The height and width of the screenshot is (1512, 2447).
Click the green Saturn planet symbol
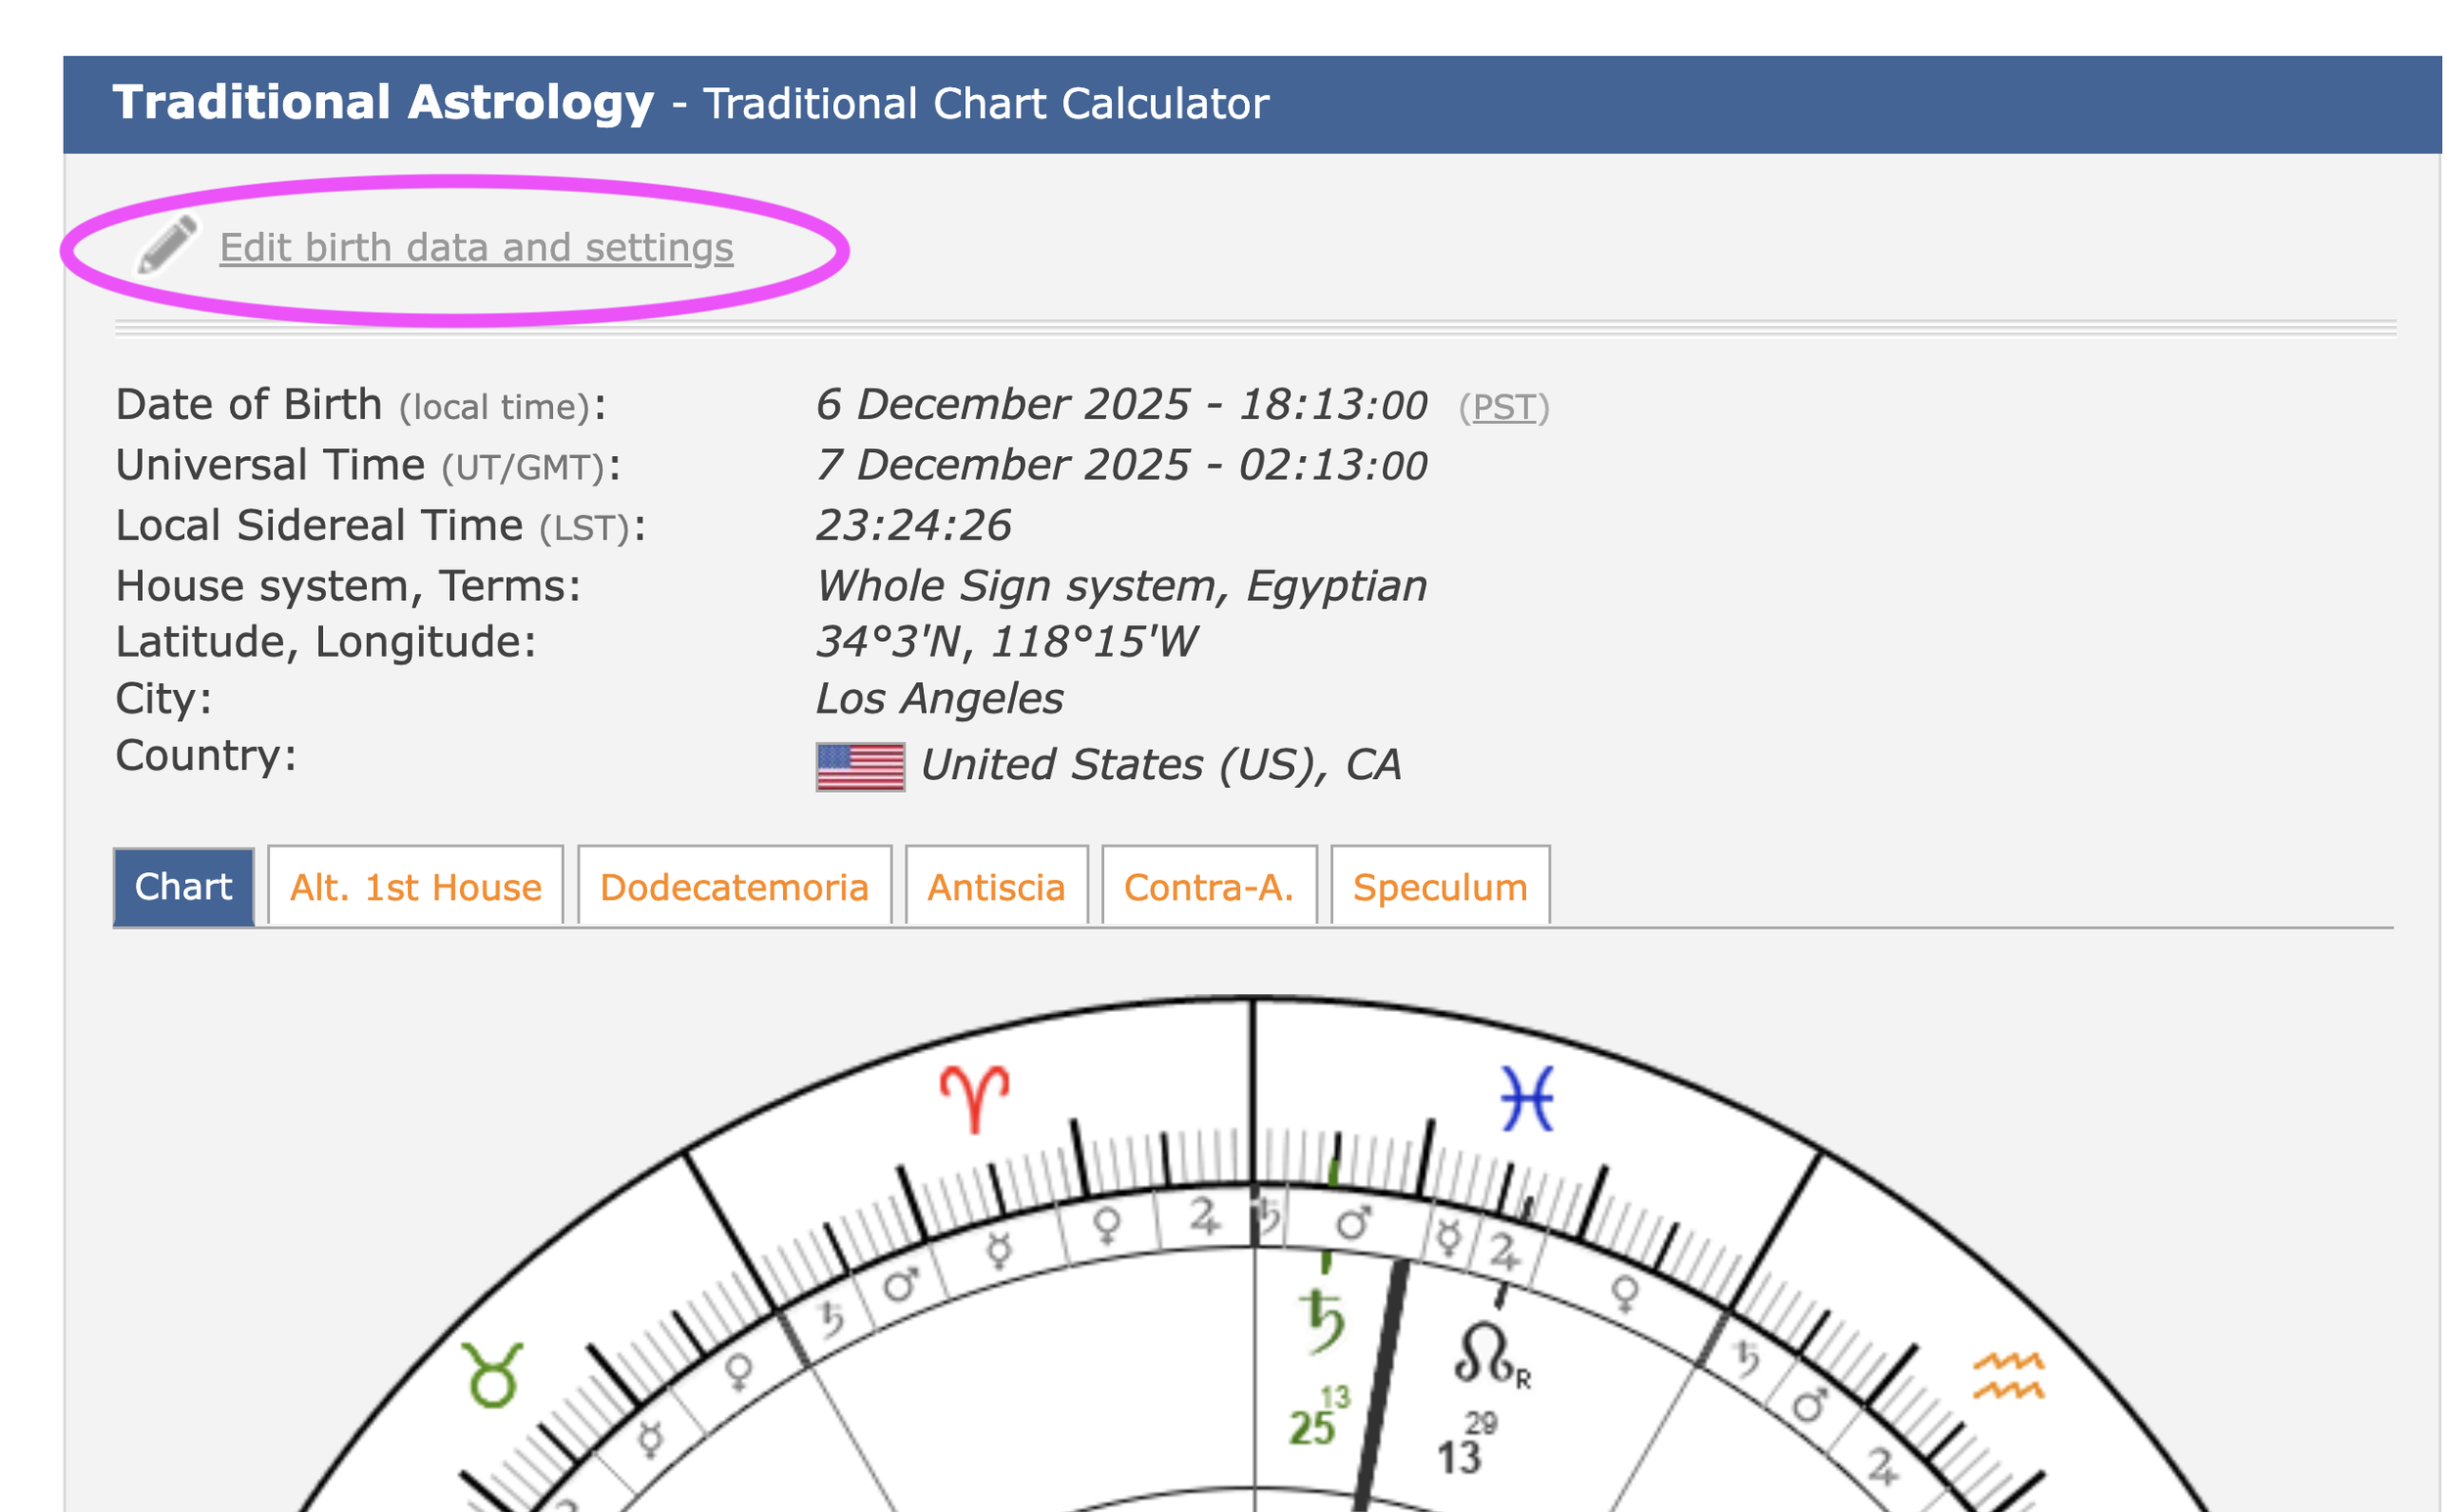[1324, 1321]
